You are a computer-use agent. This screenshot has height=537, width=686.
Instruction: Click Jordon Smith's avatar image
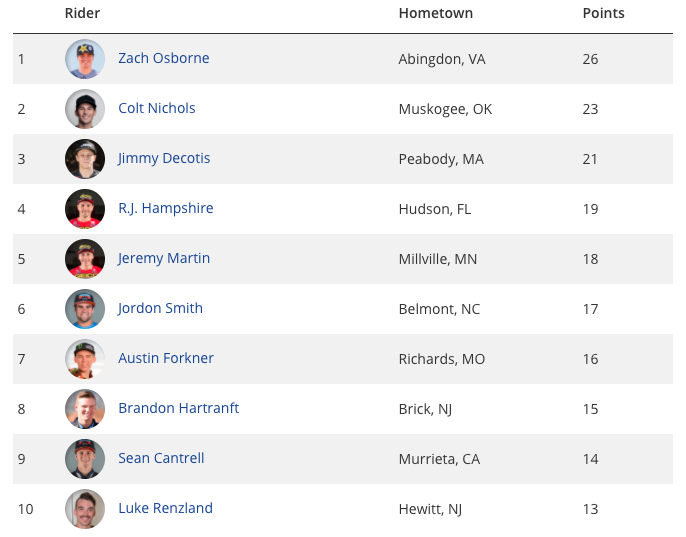pyautogui.click(x=85, y=309)
